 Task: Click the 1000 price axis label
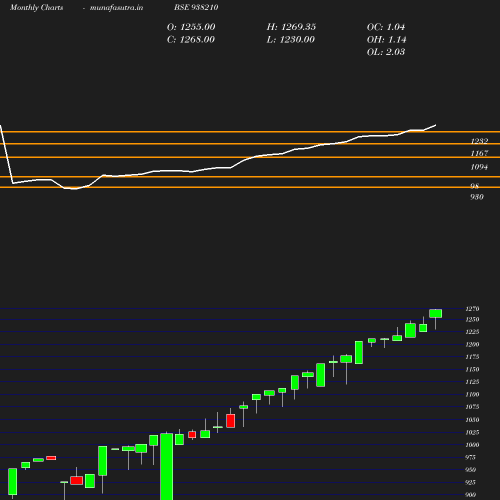472,445
